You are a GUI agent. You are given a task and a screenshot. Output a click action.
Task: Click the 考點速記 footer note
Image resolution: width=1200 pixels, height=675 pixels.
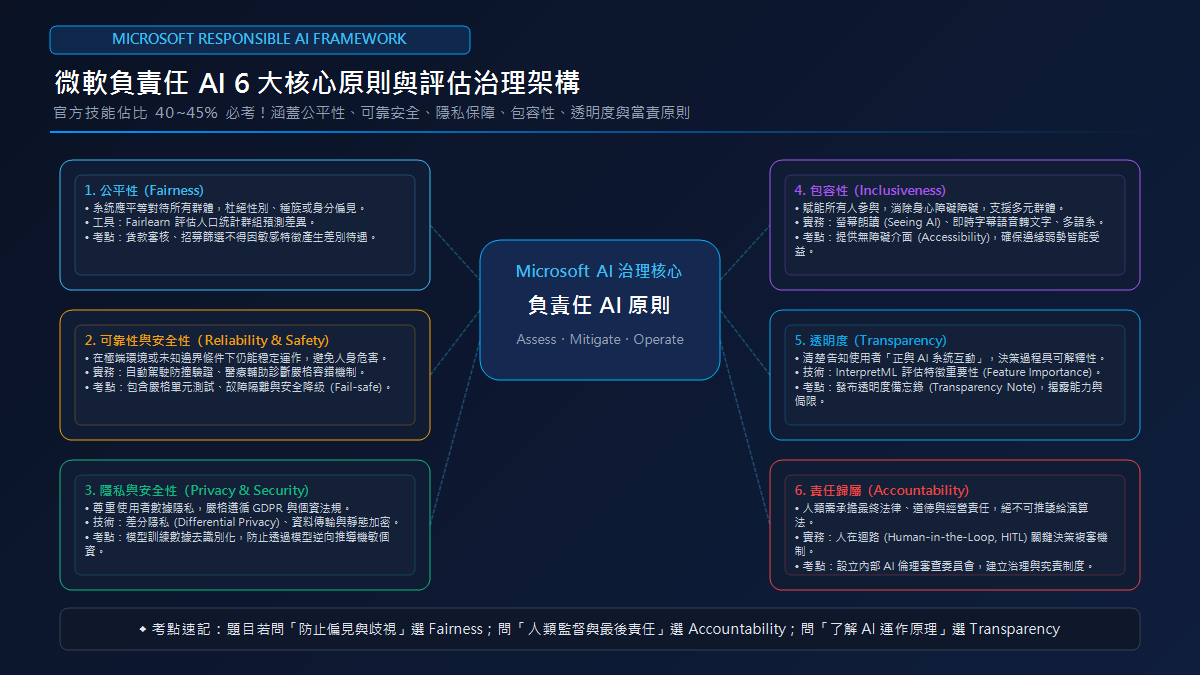pos(599,629)
